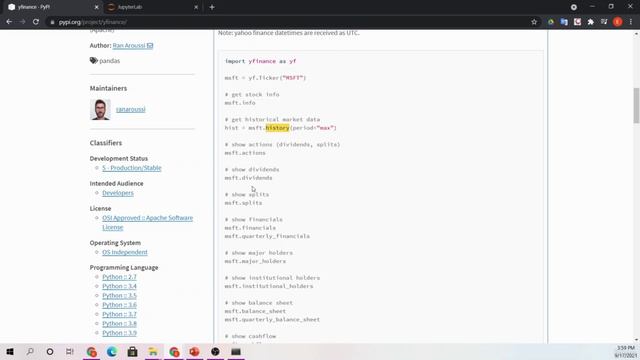Open Python :: 3.7 classifier link
The height and width of the screenshot is (360, 640).
pos(119,314)
